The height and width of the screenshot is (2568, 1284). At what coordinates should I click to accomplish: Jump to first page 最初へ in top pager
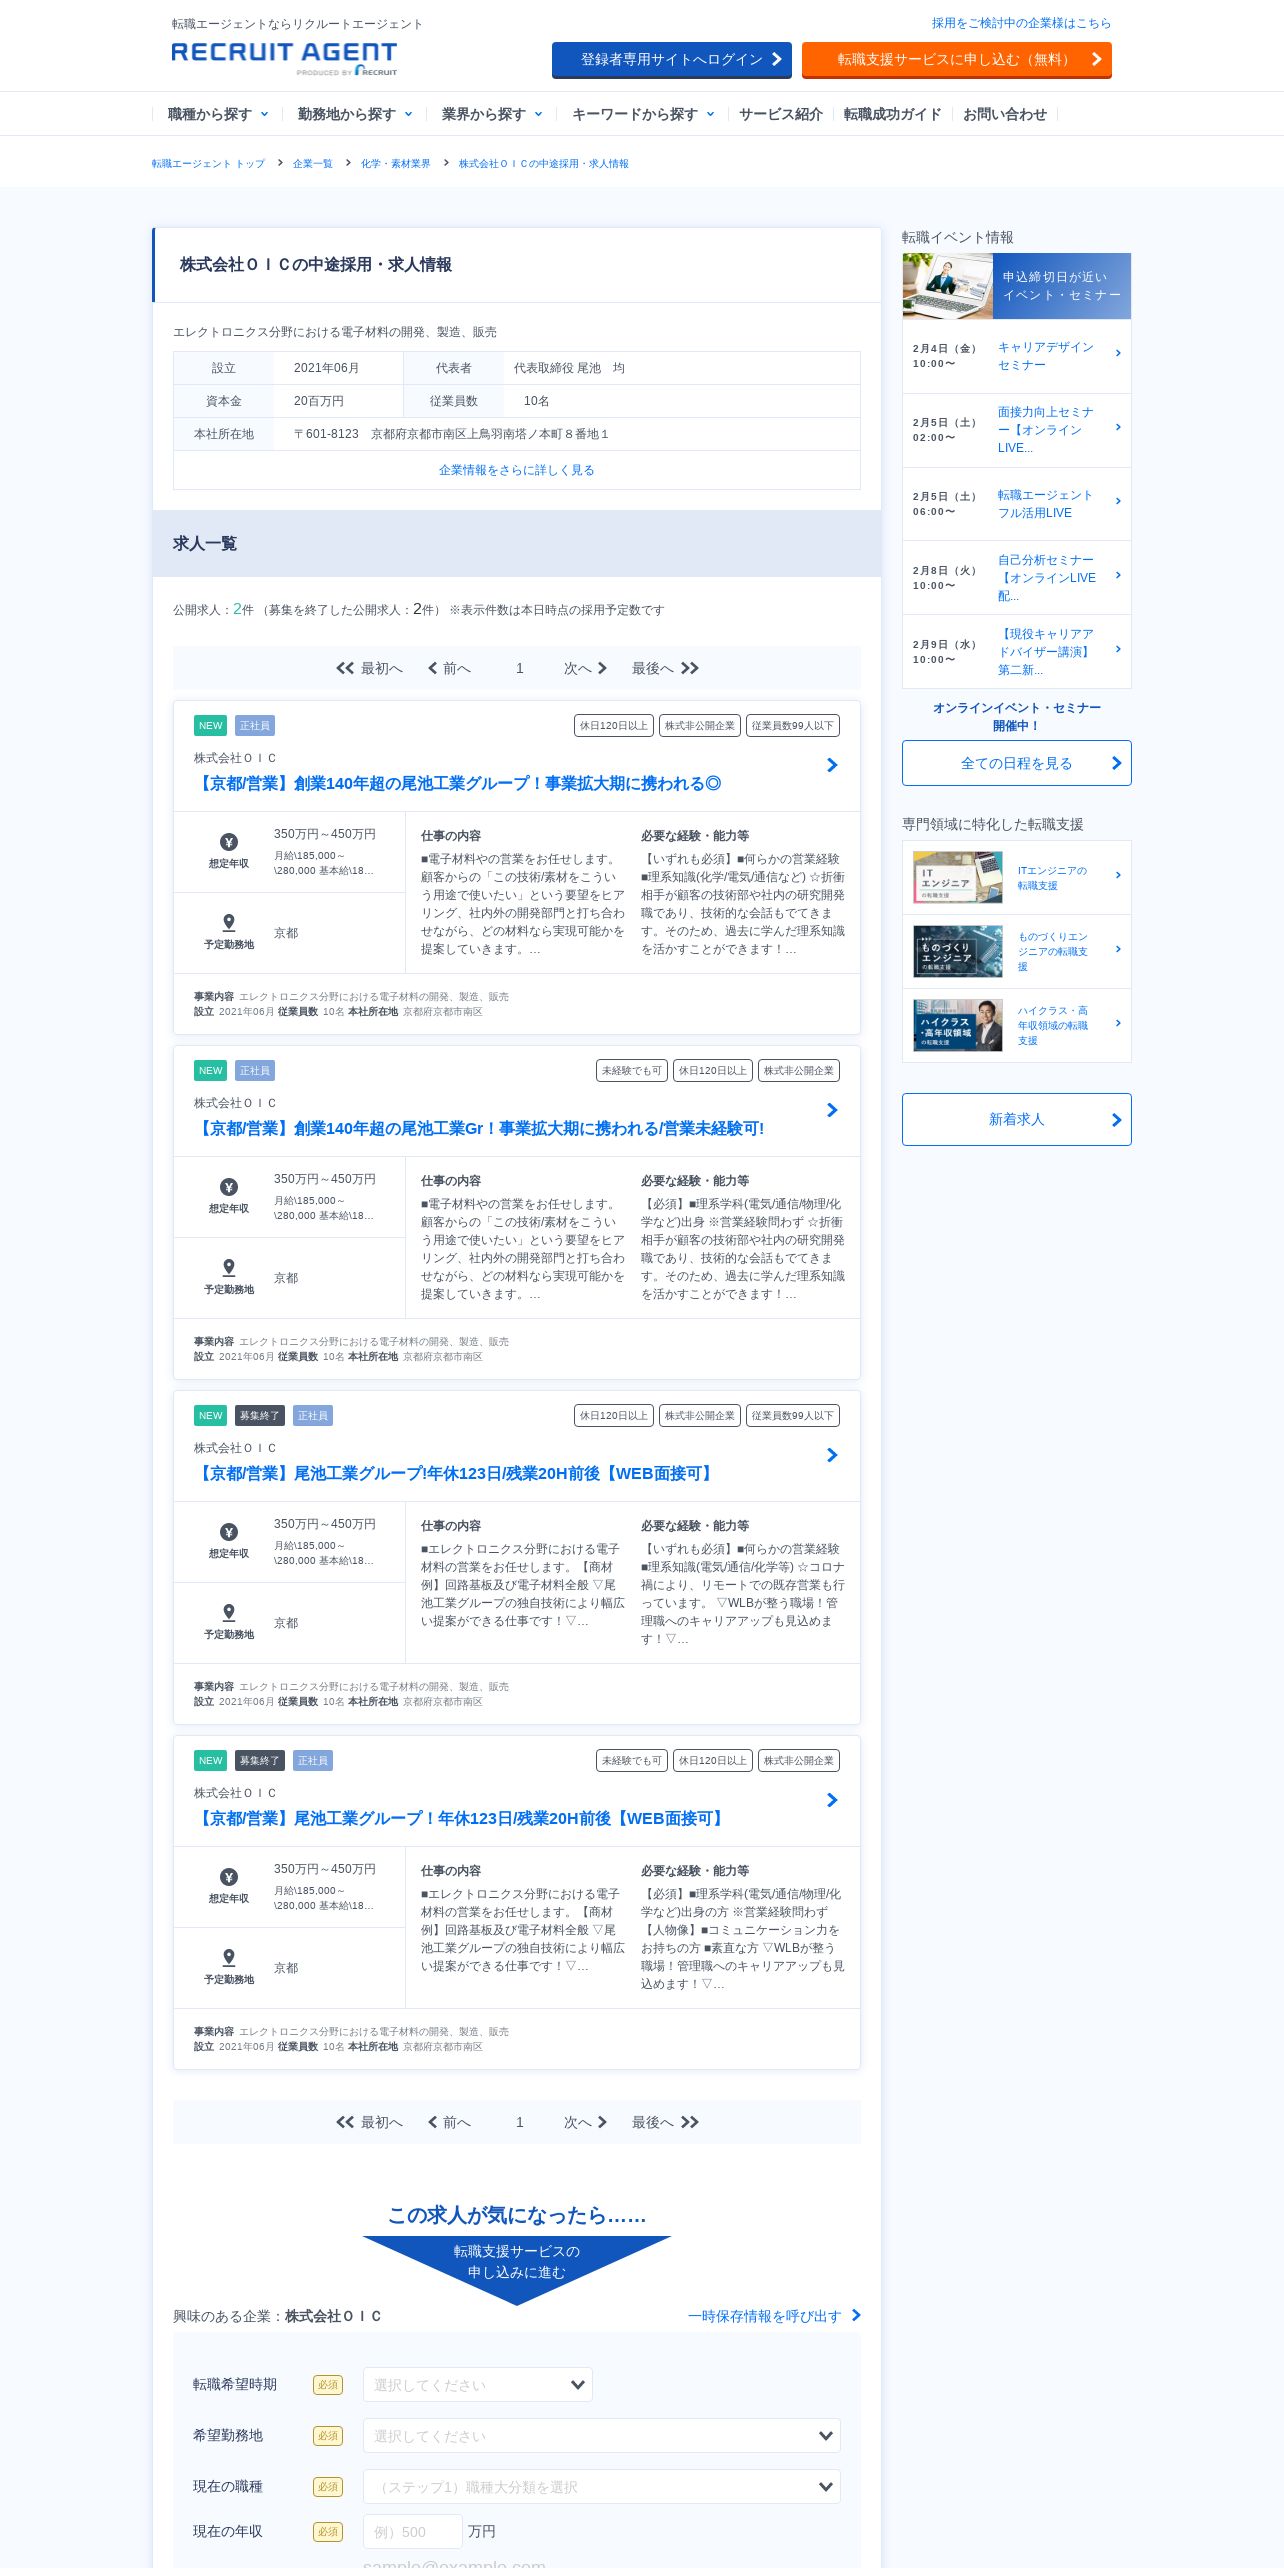[x=370, y=668]
